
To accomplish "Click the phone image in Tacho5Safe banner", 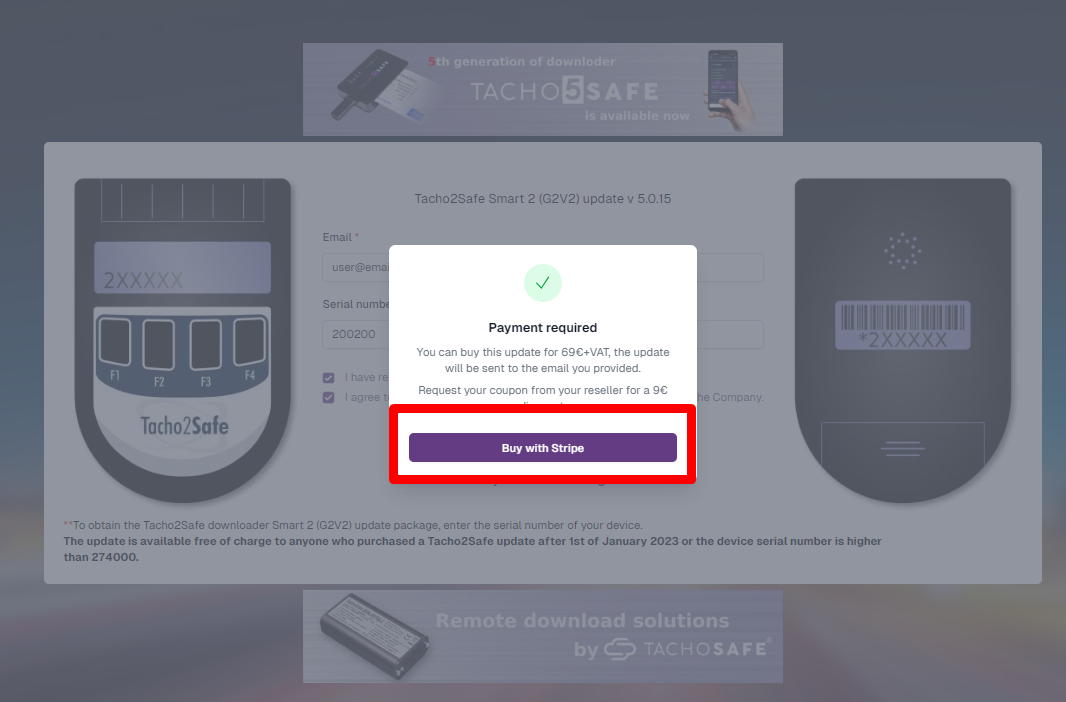I will pyautogui.click(x=727, y=88).
